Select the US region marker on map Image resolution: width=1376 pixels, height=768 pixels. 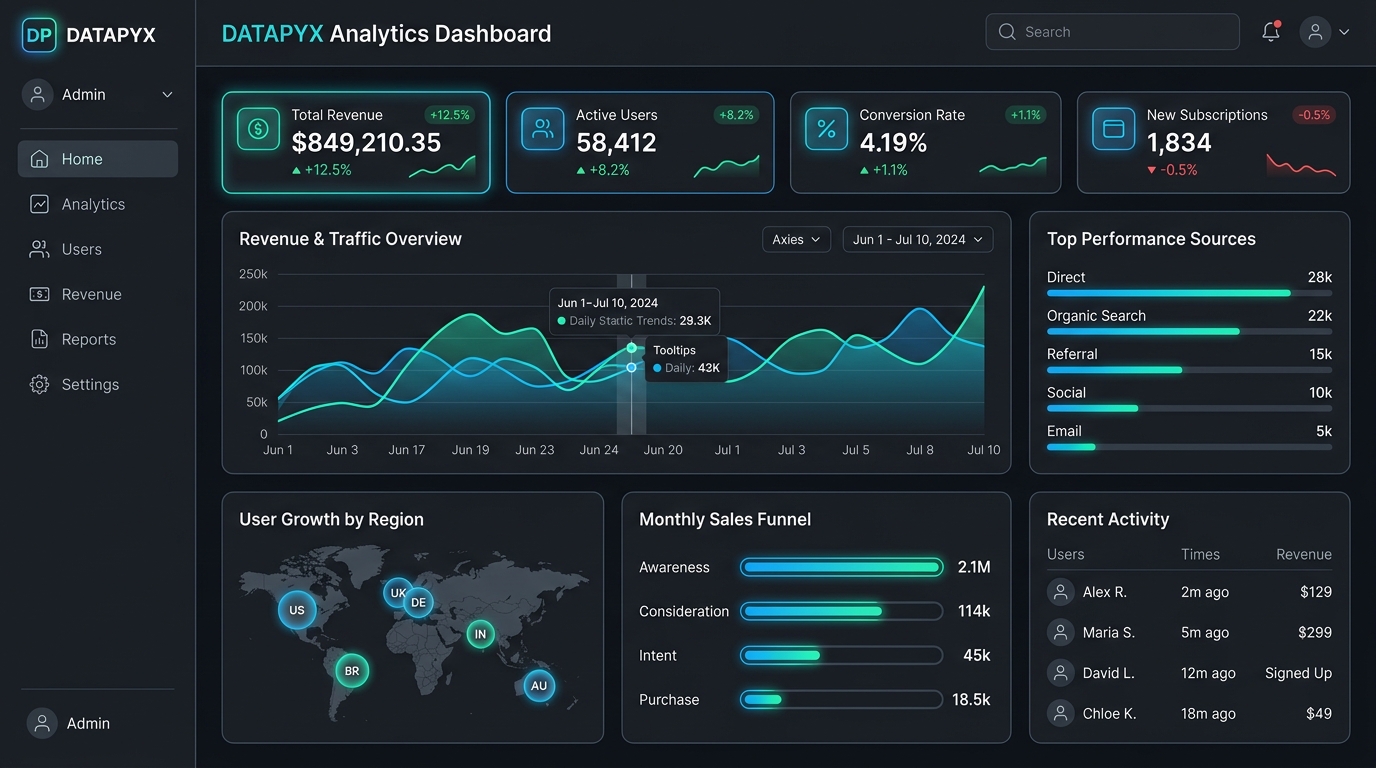click(297, 610)
